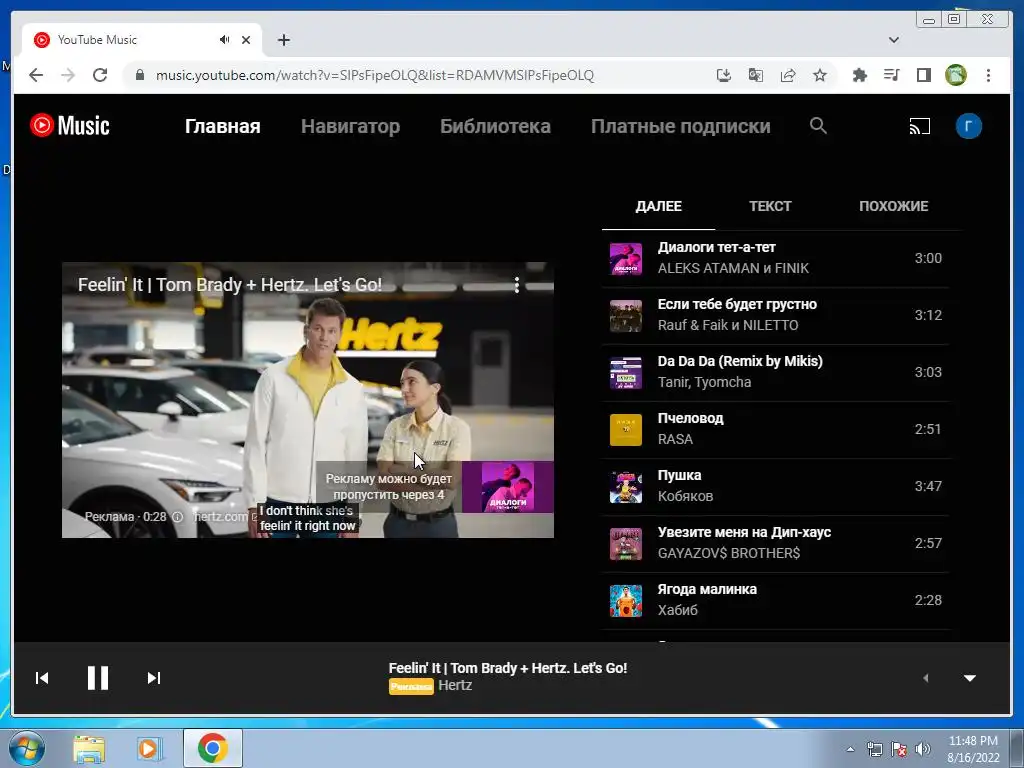The width and height of the screenshot is (1024, 768).
Task: Click ALEKS ATAMAN и FINIK artist text
Action: [733, 268]
